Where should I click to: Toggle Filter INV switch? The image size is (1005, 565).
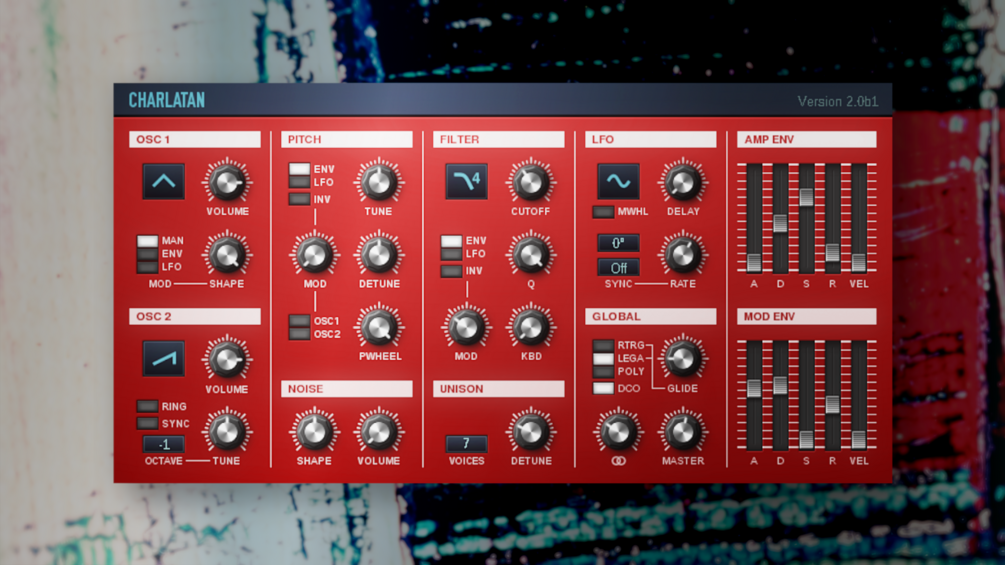coord(451,271)
